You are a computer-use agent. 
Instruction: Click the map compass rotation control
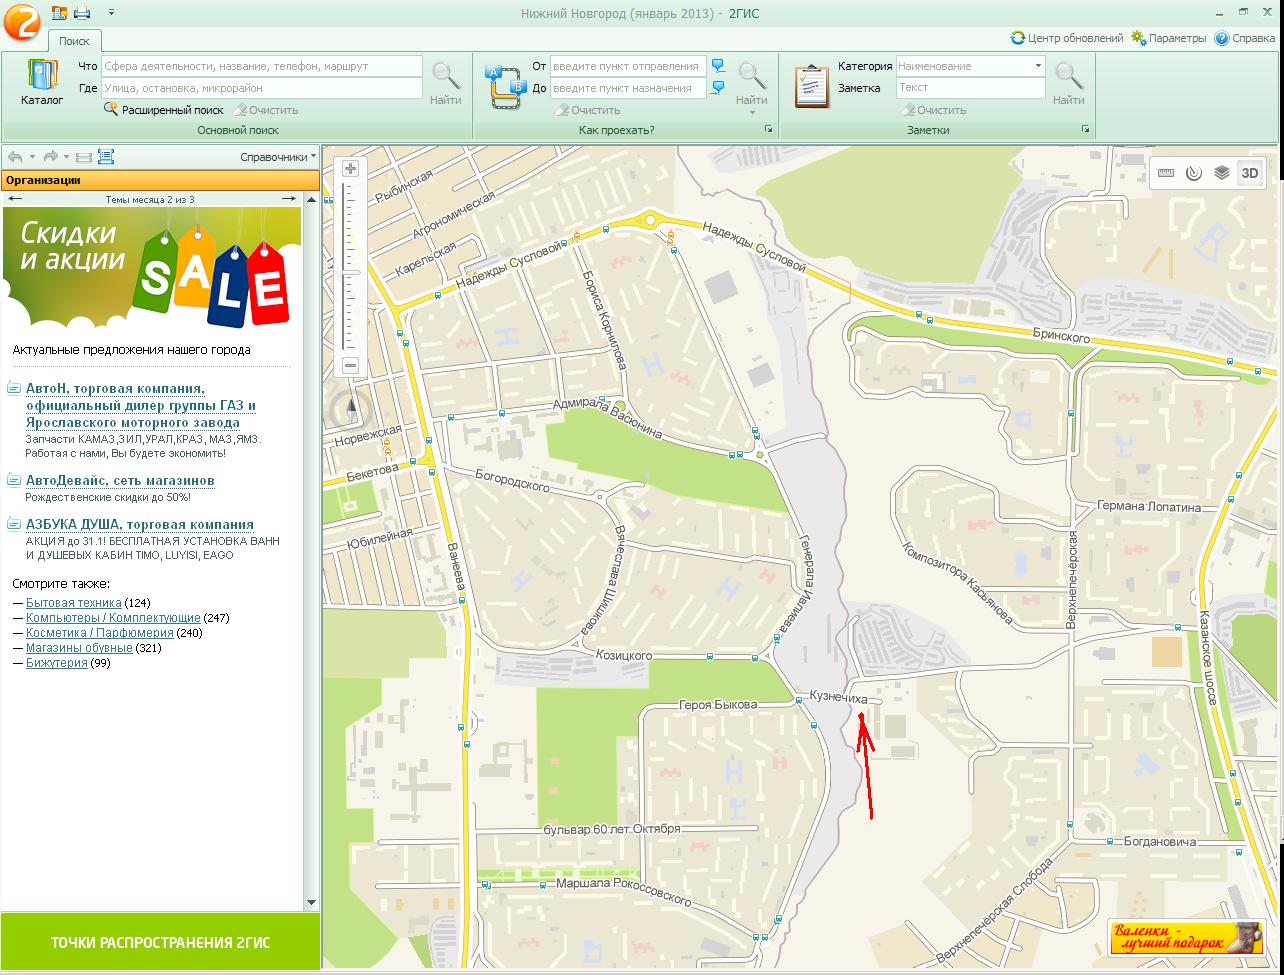[350, 408]
